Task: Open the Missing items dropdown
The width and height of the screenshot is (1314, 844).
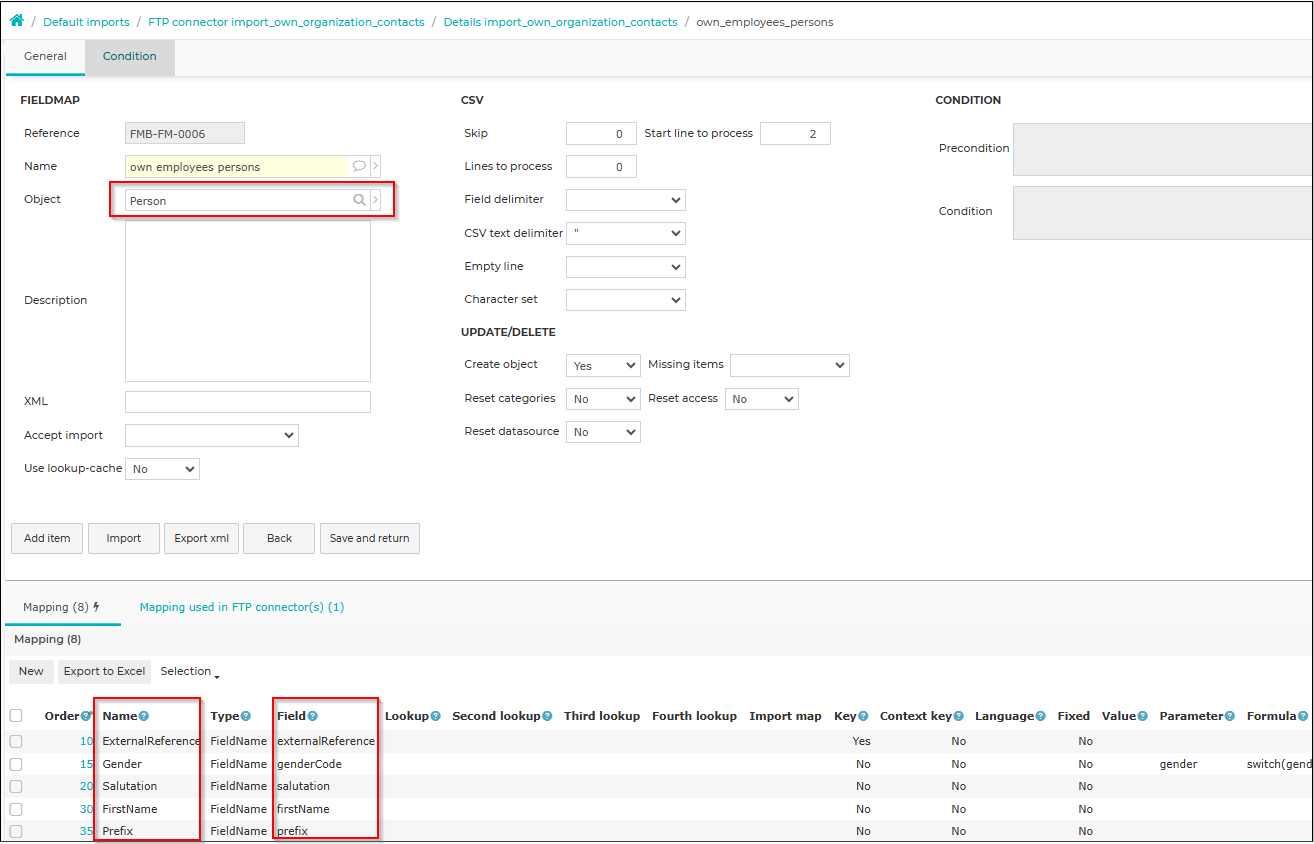Action: (x=789, y=365)
